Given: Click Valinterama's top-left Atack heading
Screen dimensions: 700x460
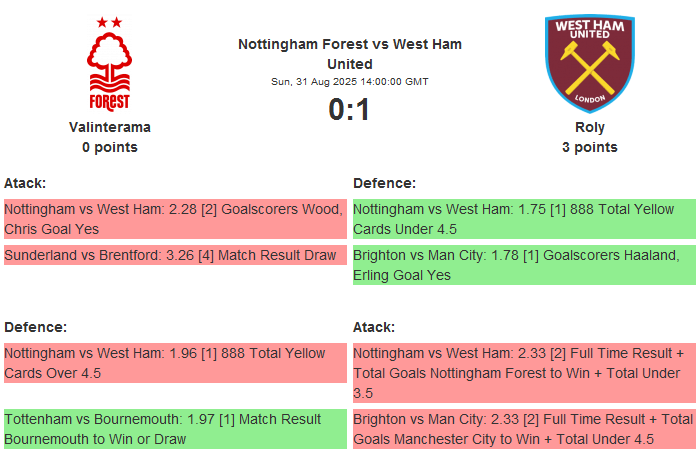Looking at the screenshot, I should pos(25,183).
